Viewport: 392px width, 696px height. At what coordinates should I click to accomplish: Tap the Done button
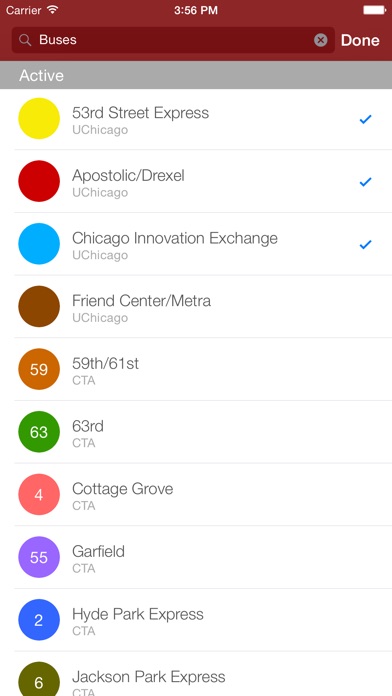coord(360,40)
